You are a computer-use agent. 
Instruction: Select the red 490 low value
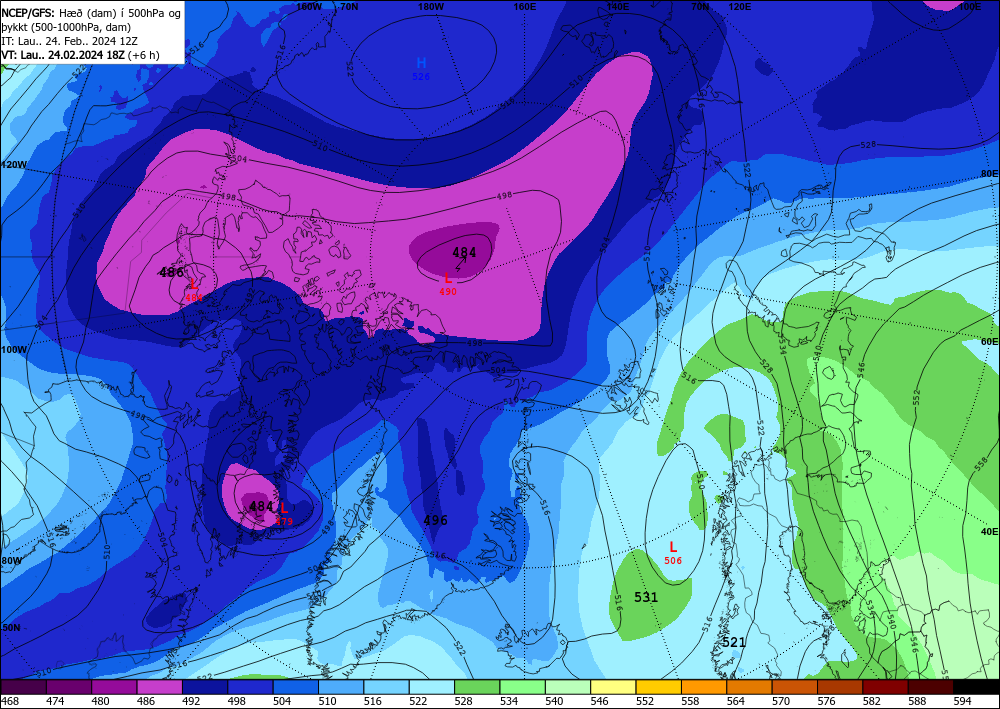click(x=448, y=291)
